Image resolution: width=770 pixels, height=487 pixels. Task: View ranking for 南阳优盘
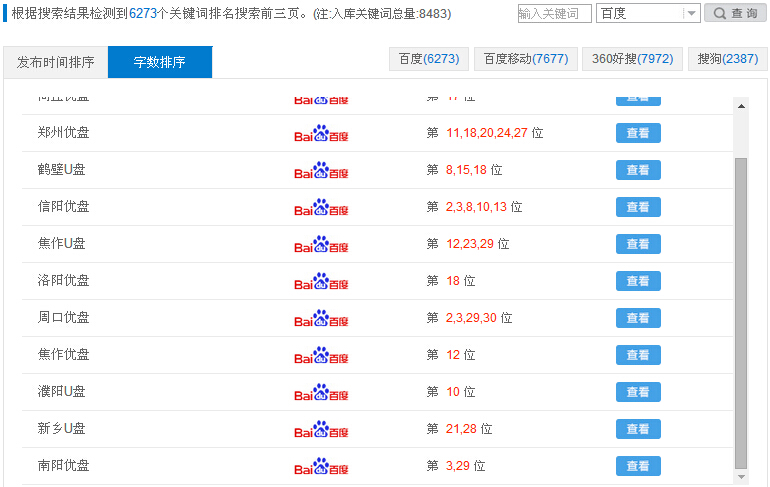pyautogui.click(x=638, y=466)
